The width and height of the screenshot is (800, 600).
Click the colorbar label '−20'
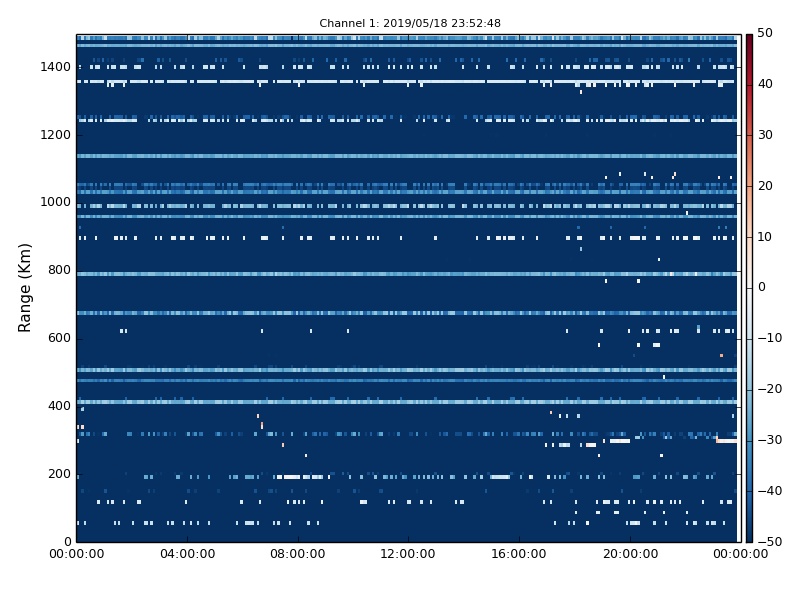[769, 389]
